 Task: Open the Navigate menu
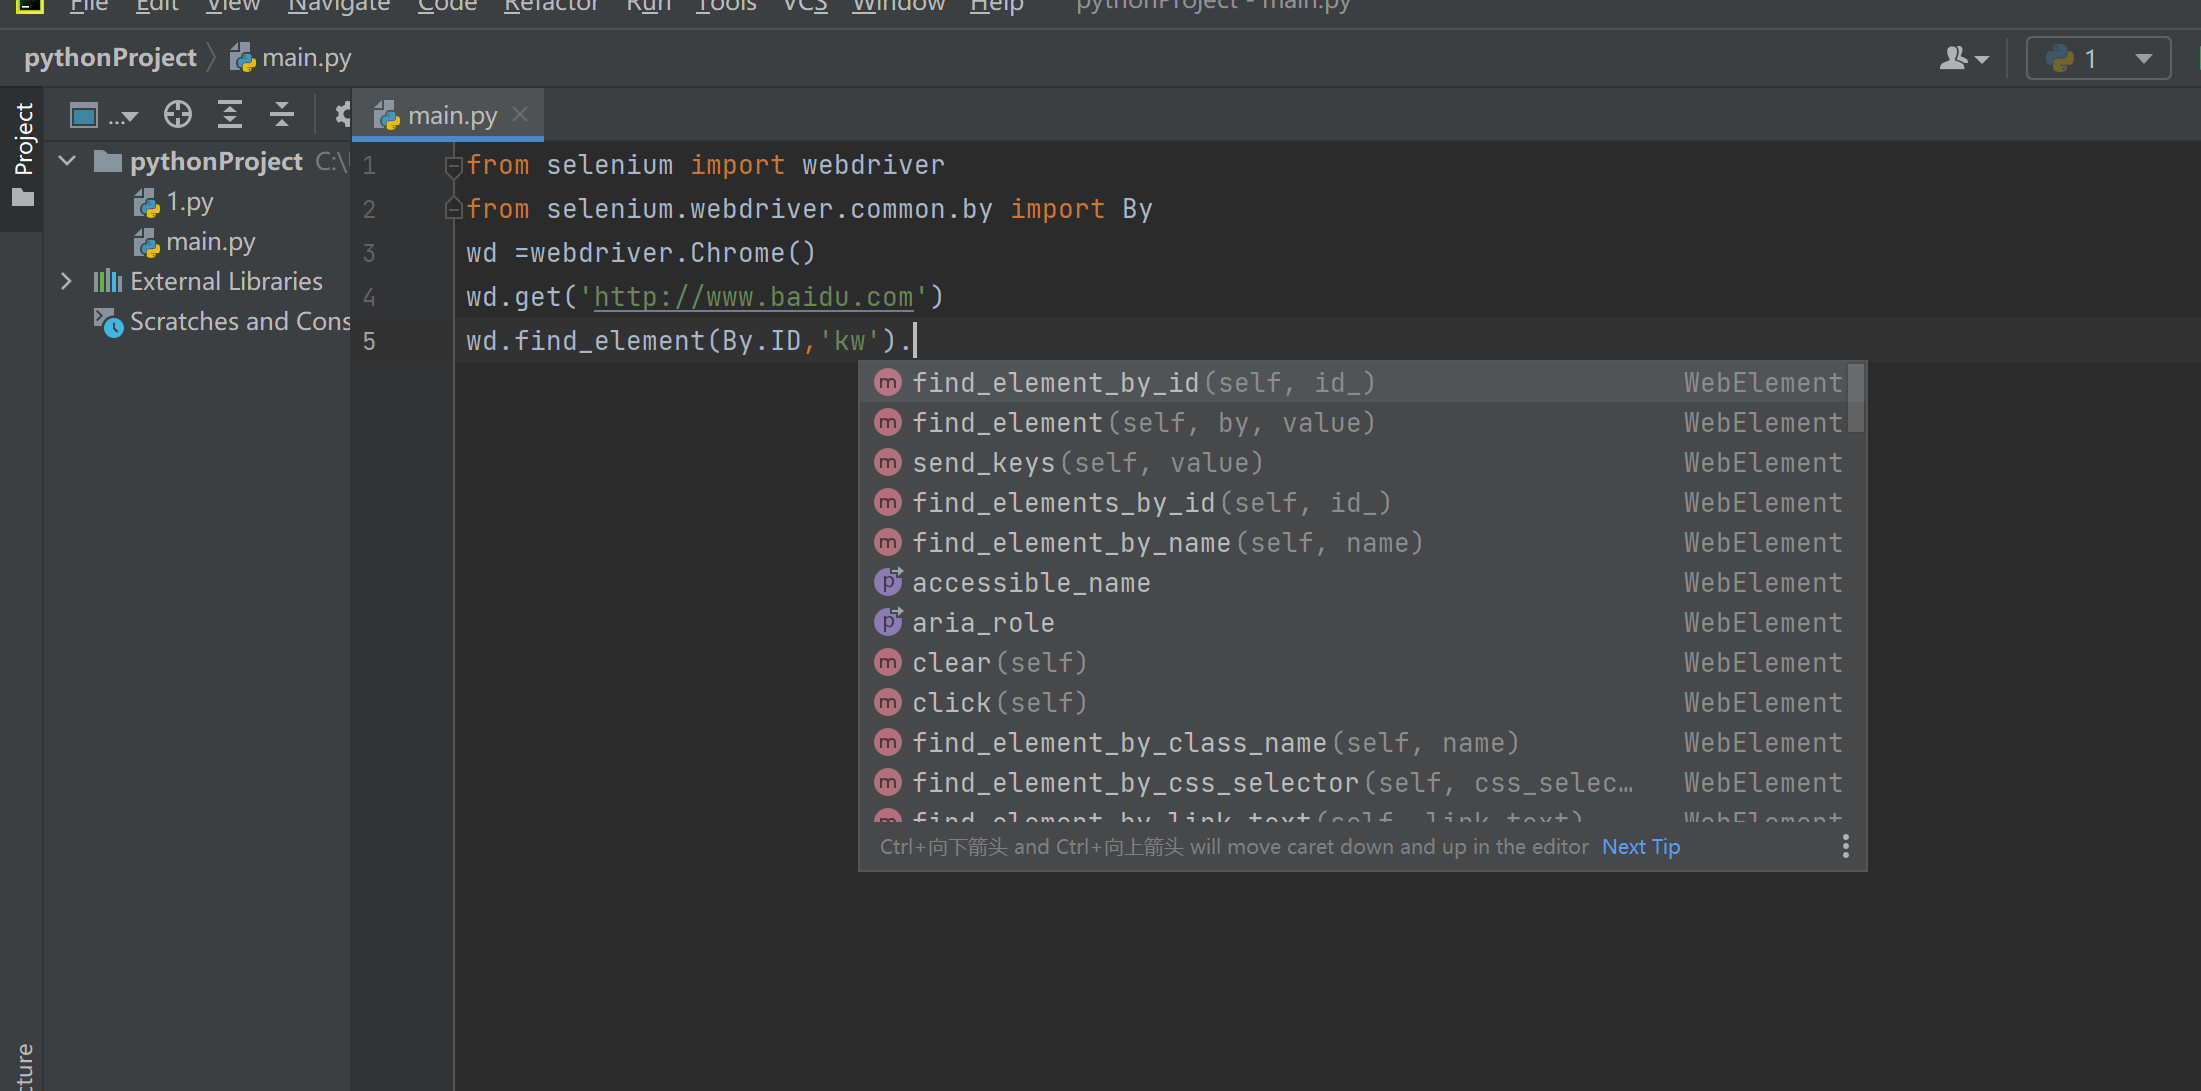point(338,6)
